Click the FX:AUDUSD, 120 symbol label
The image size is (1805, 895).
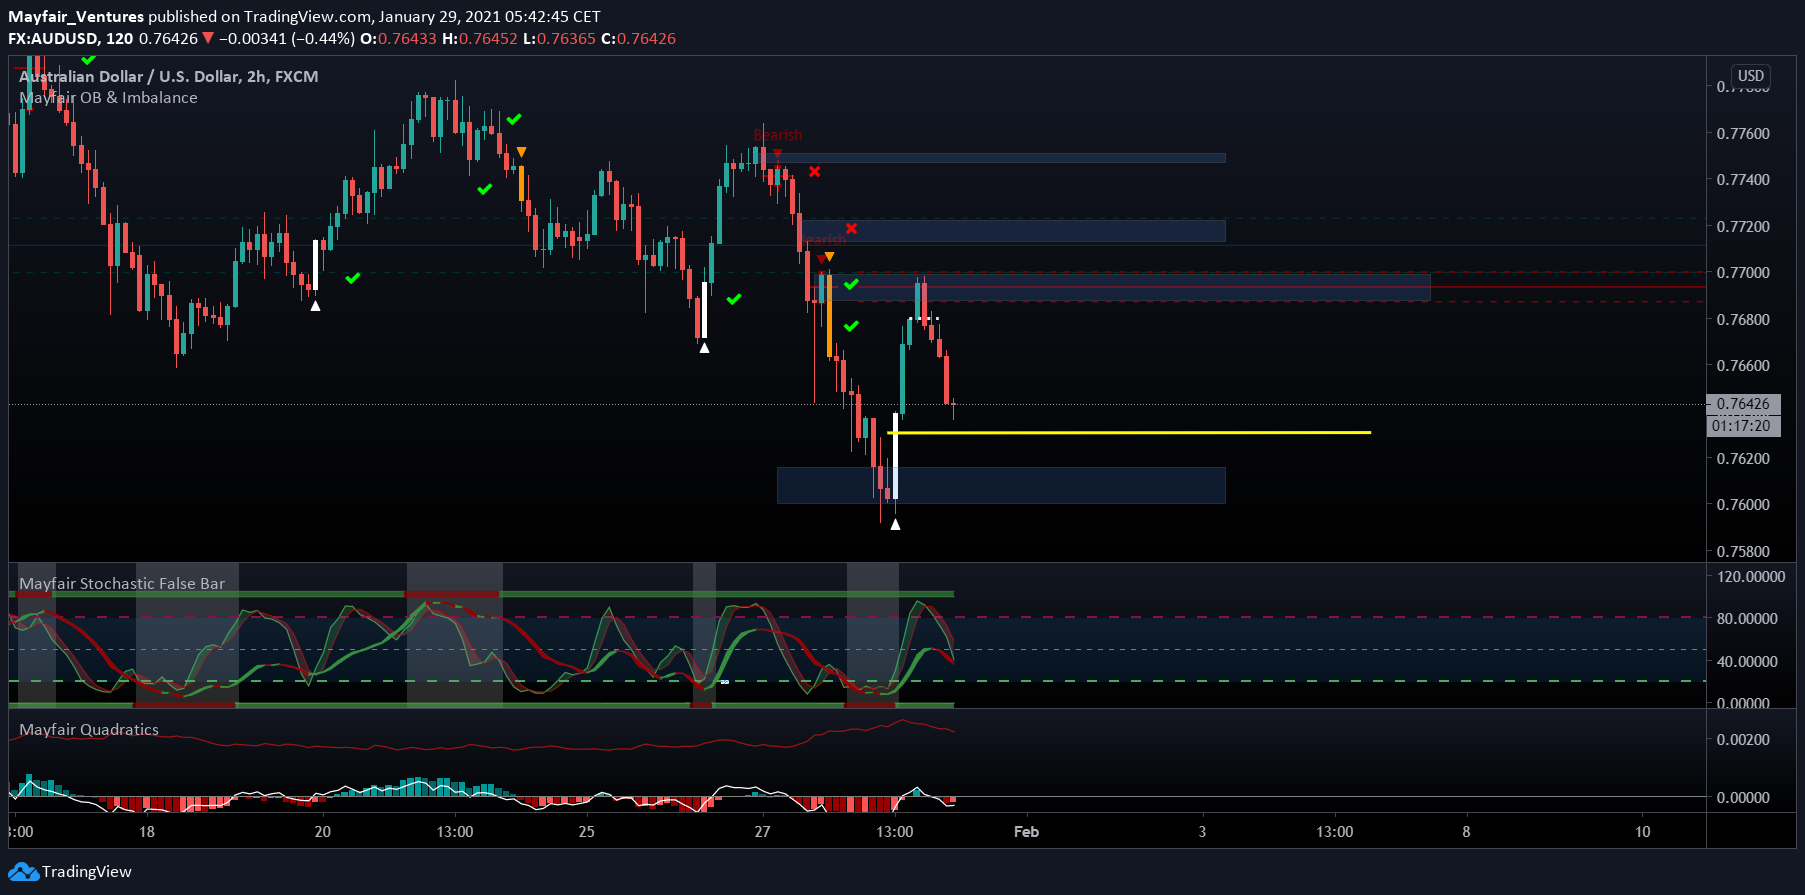(71, 38)
